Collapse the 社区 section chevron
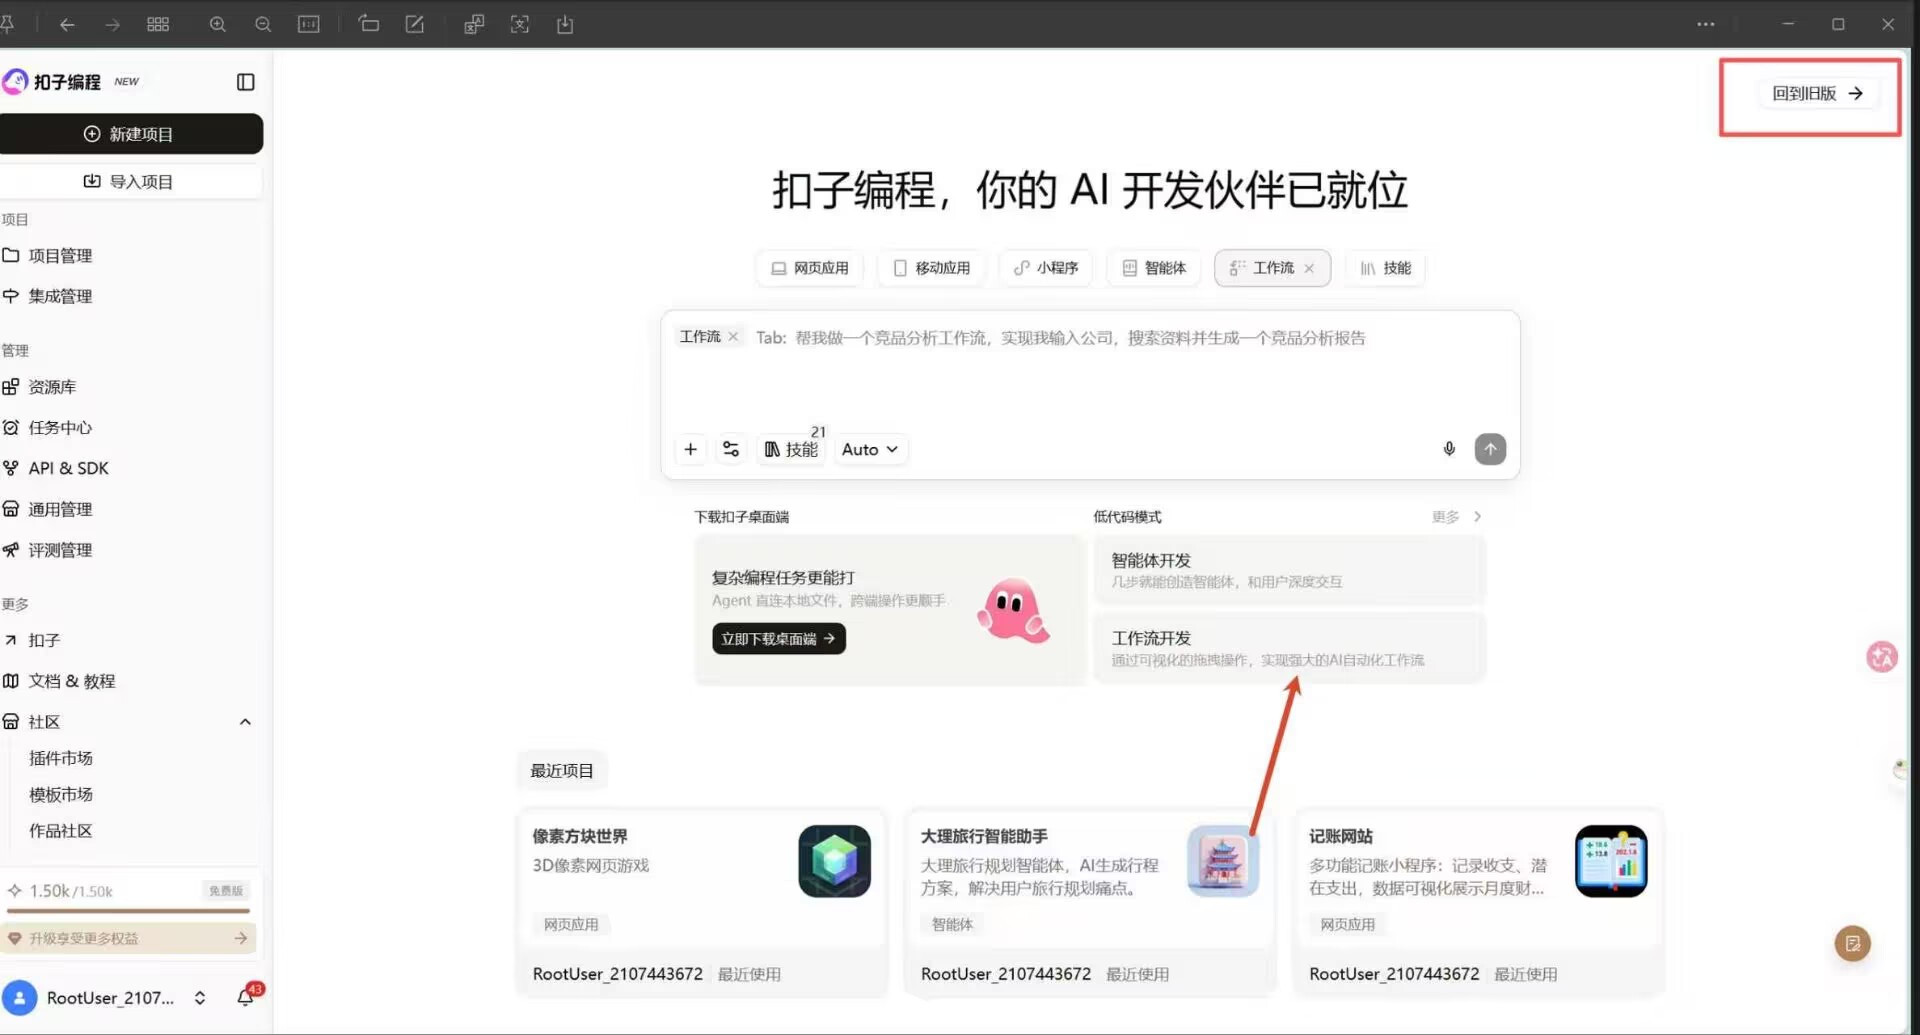The width and height of the screenshot is (1920, 1035). click(x=245, y=722)
